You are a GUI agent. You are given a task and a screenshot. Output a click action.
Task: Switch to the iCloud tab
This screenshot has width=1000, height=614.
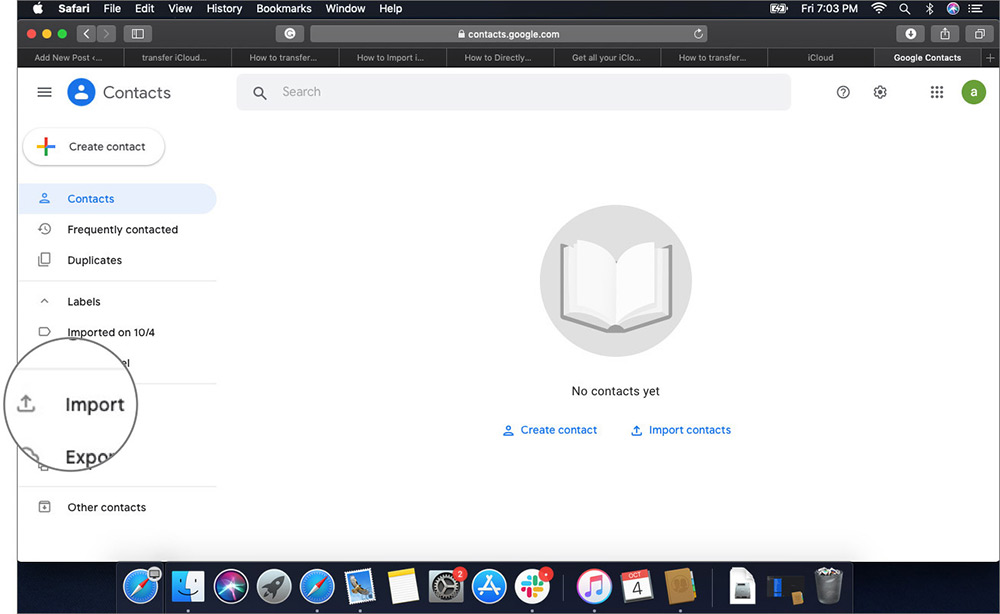[x=820, y=57]
